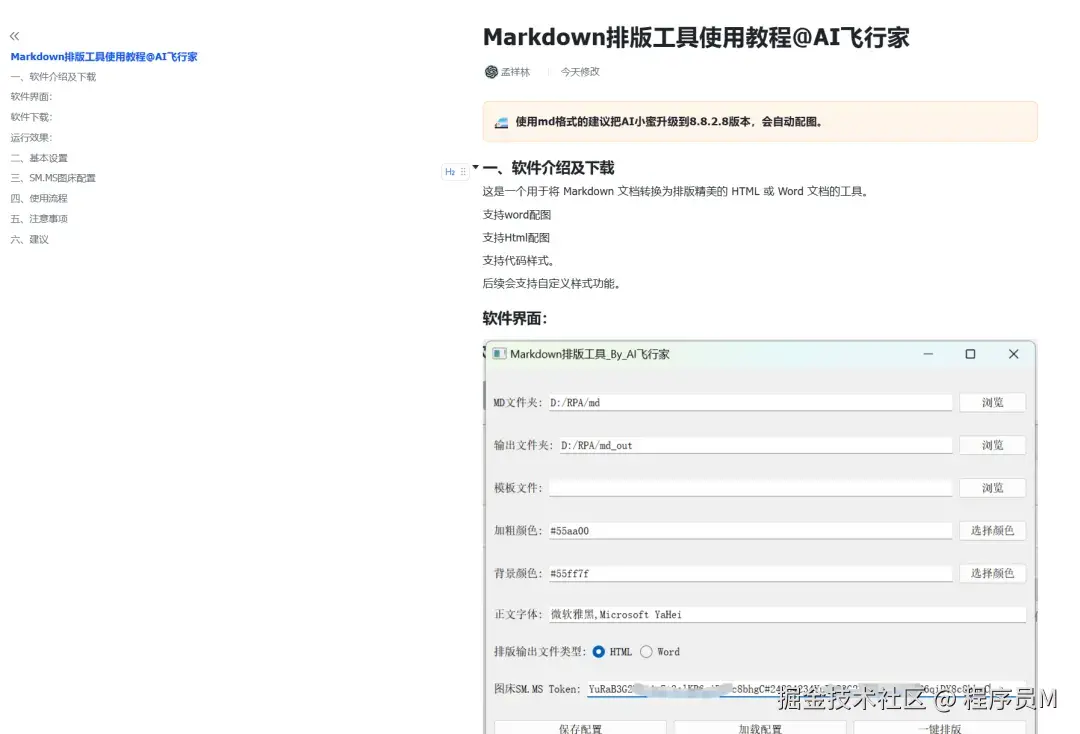Focus the 加粗颜色 #55aa00 field
Image resolution: width=1080 pixels, height=734 pixels.
click(750, 530)
